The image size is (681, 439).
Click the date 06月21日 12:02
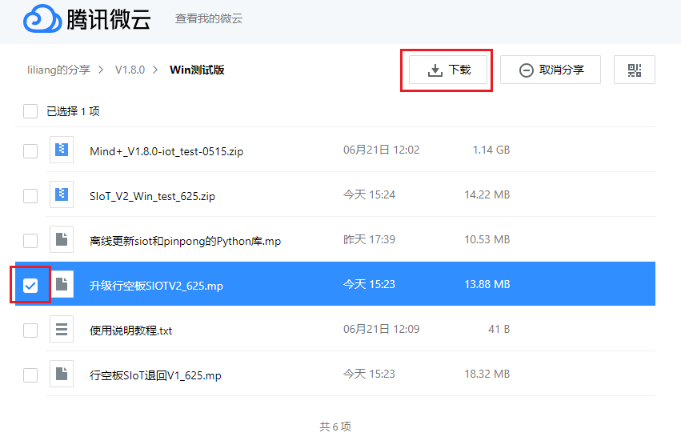tap(381, 150)
